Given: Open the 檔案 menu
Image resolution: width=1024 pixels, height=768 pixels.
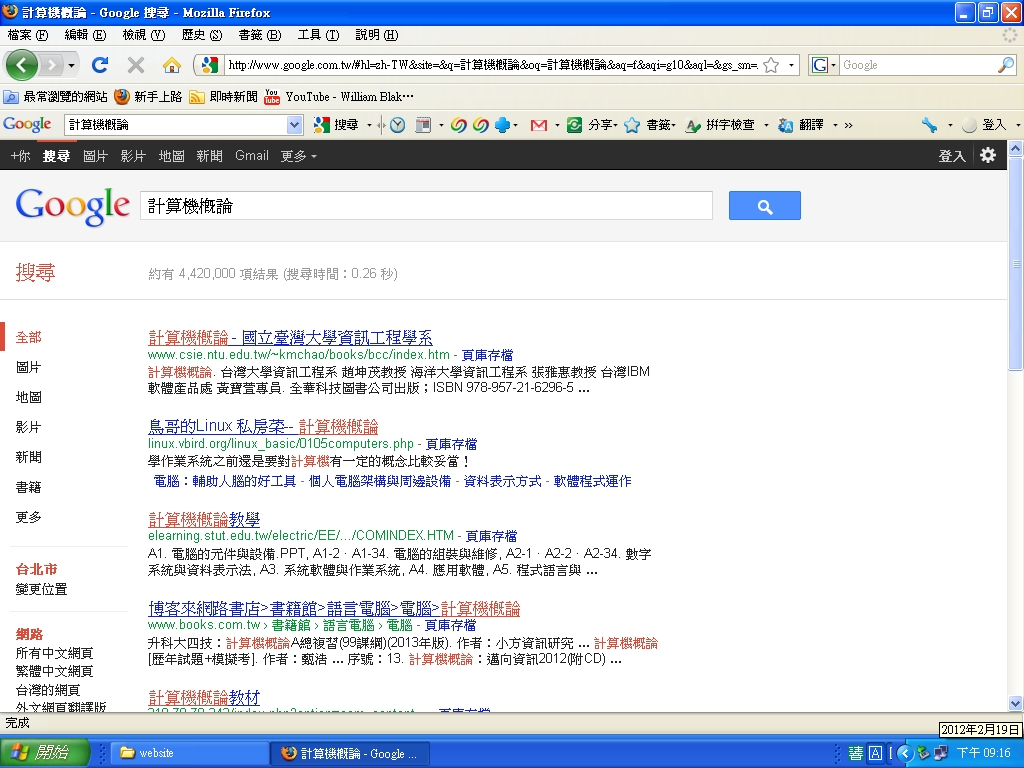Looking at the screenshot, I should [28, 35].
